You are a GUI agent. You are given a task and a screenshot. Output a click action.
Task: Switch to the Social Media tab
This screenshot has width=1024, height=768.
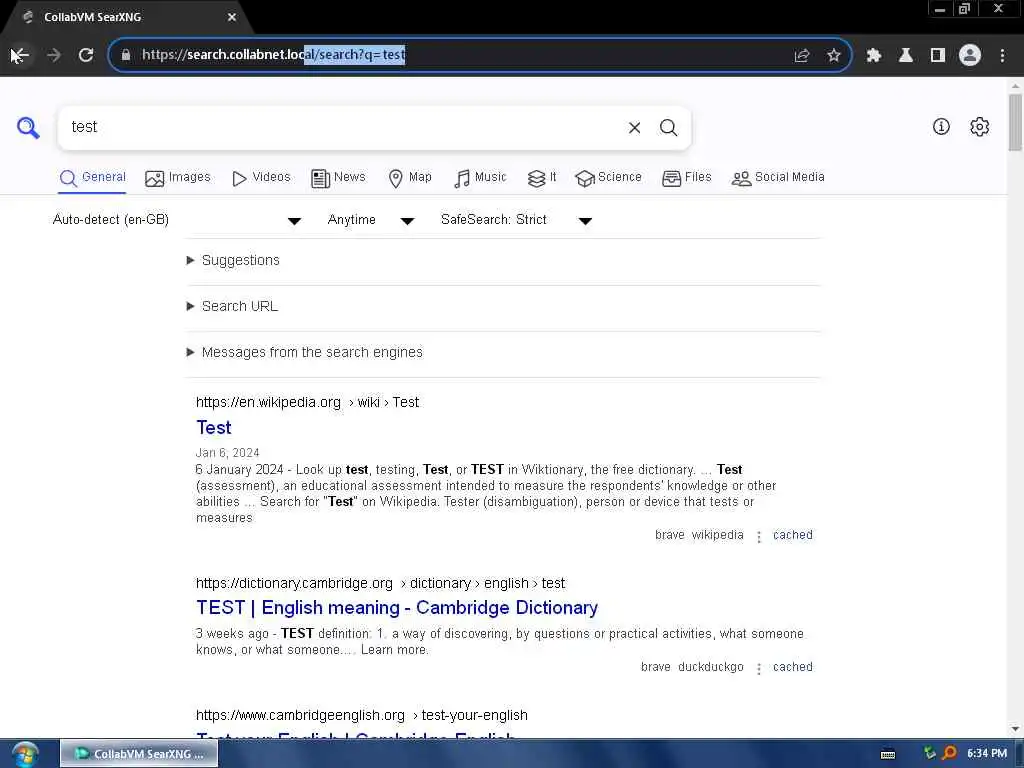tap(778, 178)
